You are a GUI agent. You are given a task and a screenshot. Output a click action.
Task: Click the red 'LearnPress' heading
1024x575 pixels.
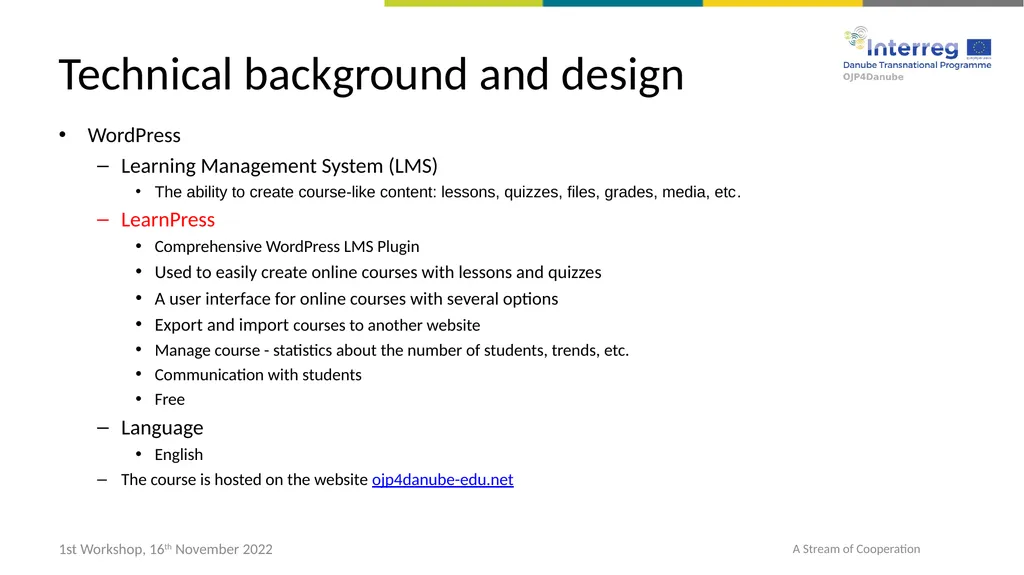(x=168, y=220)
